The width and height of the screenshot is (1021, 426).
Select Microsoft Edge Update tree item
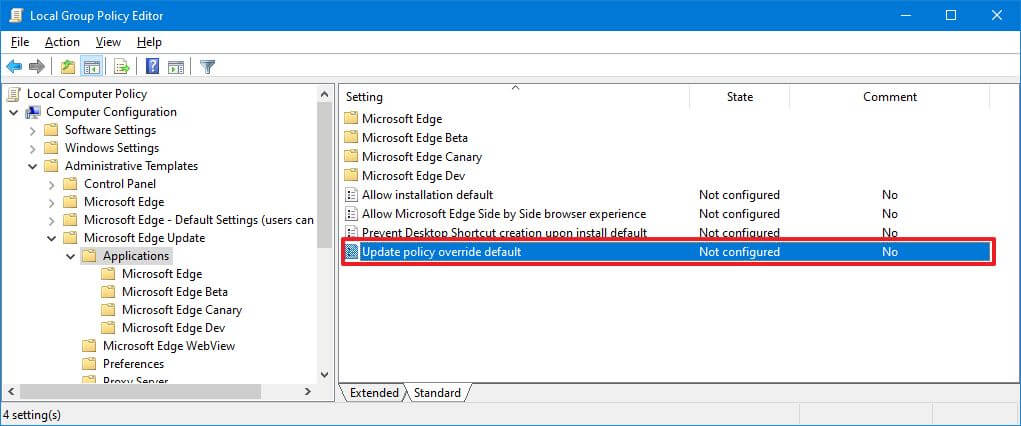tap(145, 238)
